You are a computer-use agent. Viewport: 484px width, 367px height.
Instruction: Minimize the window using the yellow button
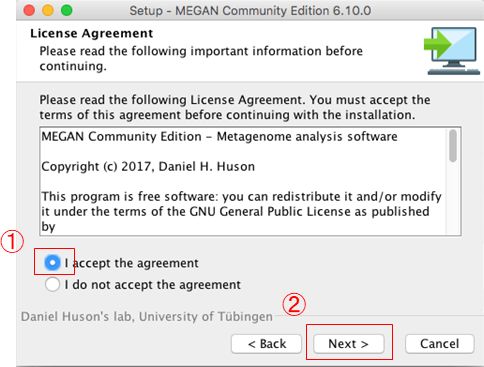coord(48,10)
